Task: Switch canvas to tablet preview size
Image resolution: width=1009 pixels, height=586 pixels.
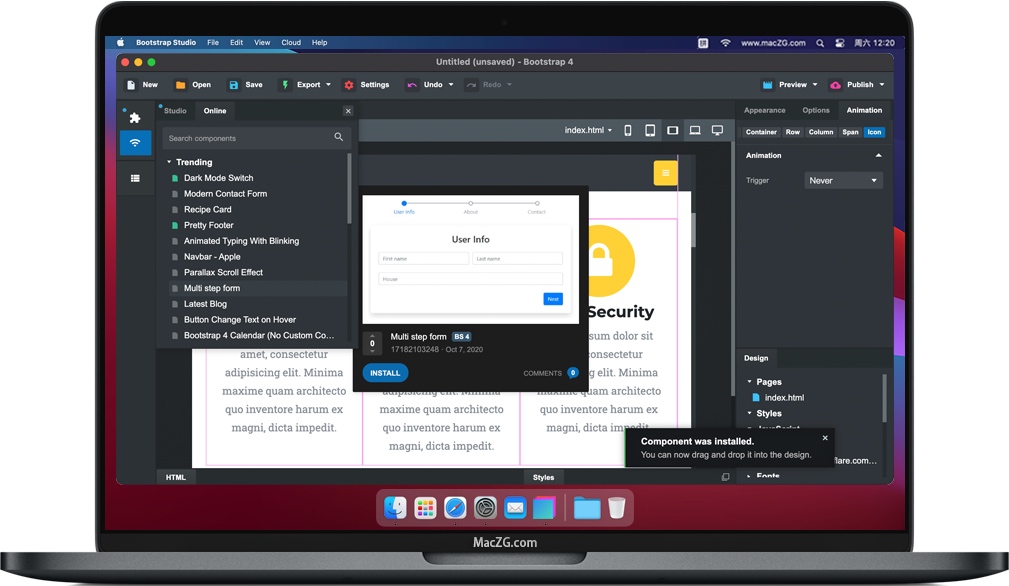Action: (650, 130)
